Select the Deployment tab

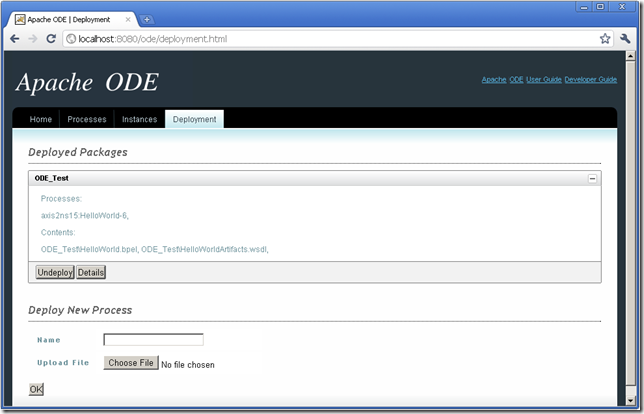tap(194, 119)
